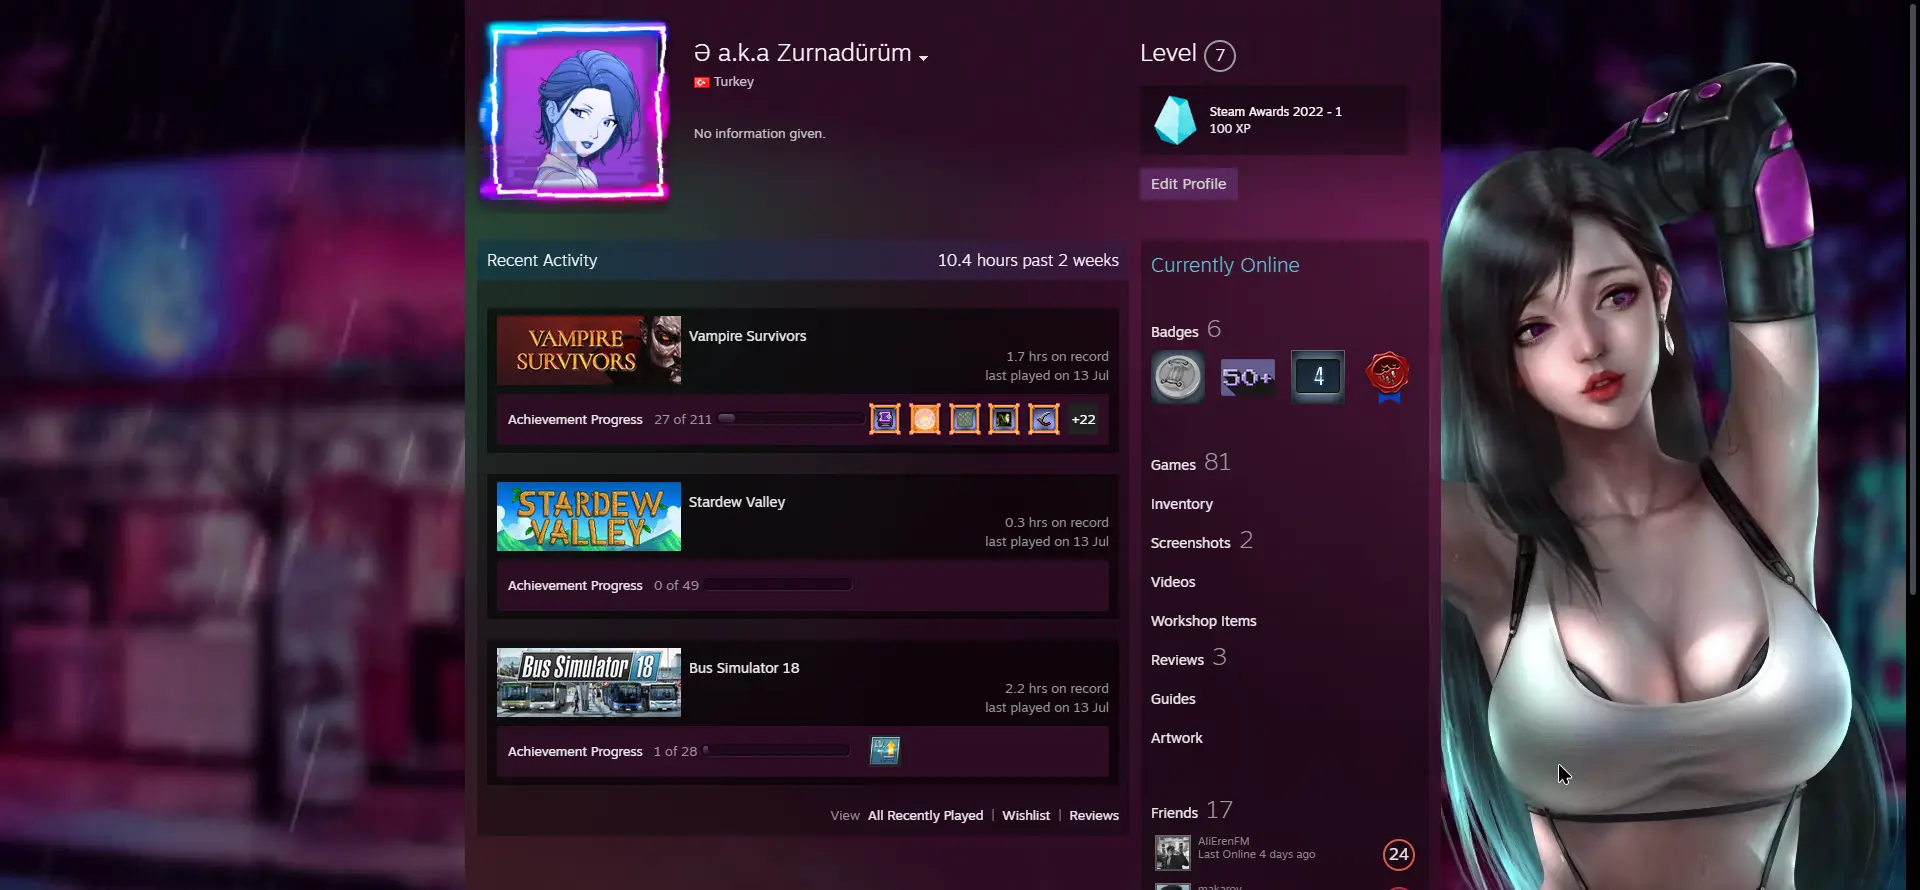Screen dimensions: 1920x890
Task: Open the Stardew Valley game banner
Action: point(589,516)
